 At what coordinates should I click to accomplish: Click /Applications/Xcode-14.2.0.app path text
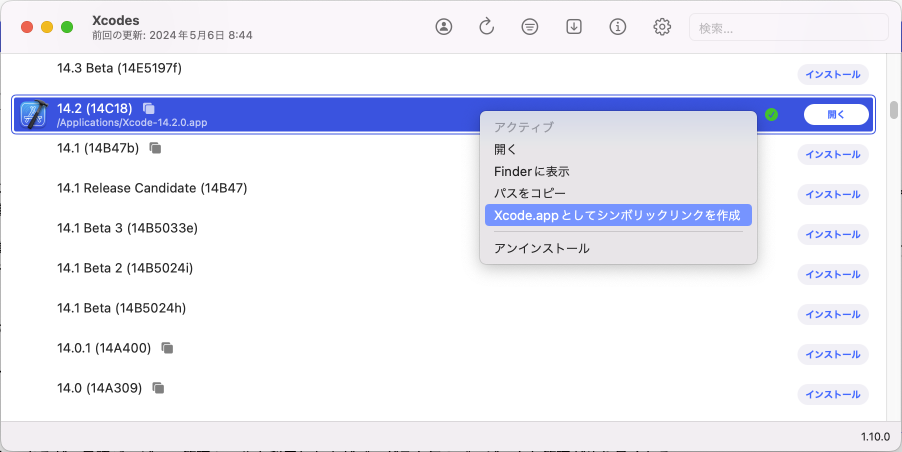click(x=132, y=122)
